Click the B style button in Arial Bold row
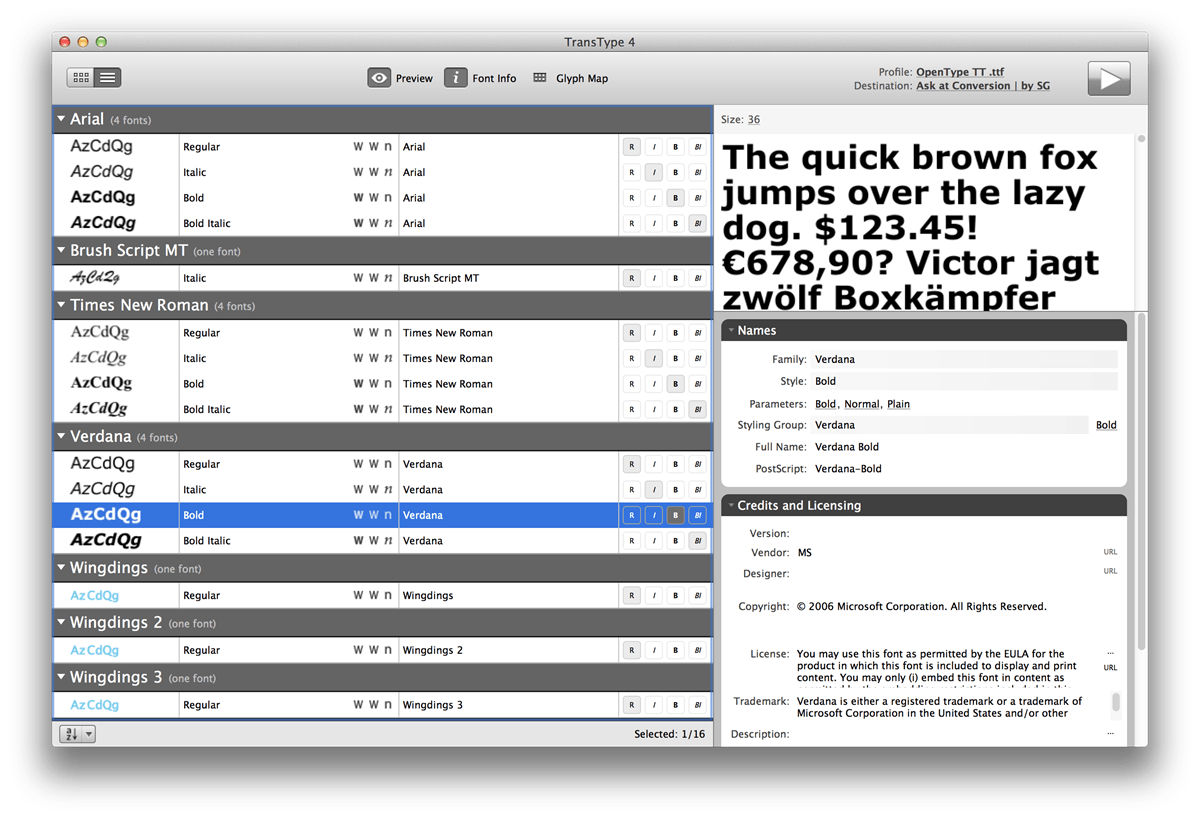Image resolution: width=1200 pixels, height=818 pixels. coord(675,198)
